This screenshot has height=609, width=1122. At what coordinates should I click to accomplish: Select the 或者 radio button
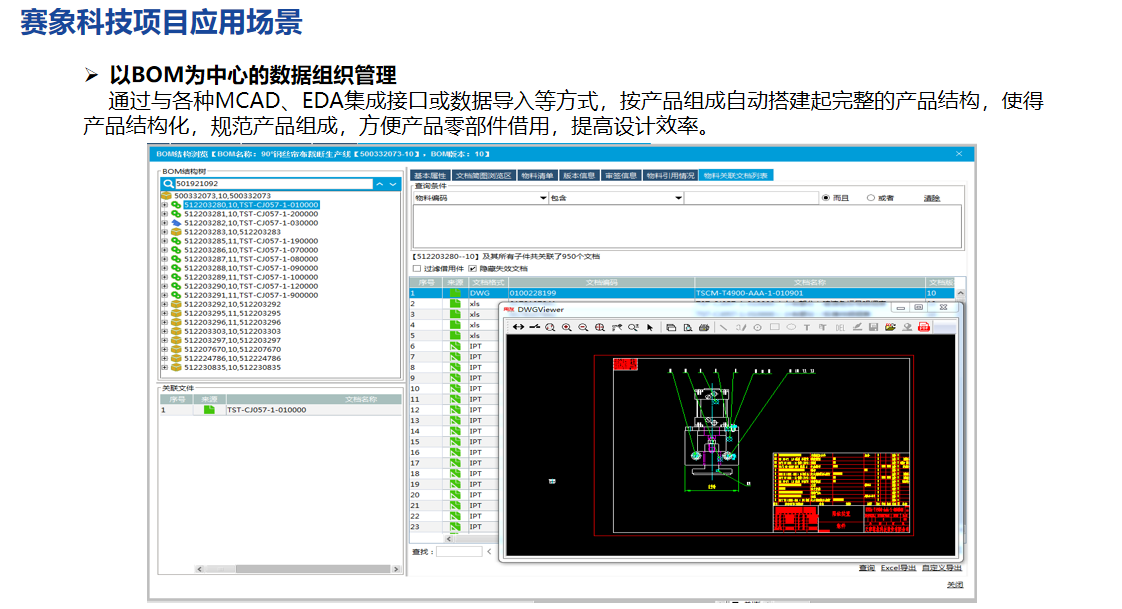[x=870, y=198]
